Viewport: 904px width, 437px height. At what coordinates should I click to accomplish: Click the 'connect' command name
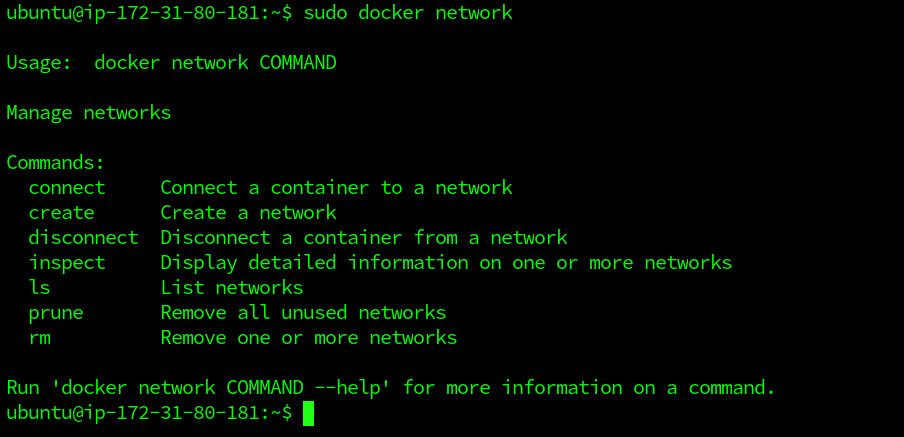click(67, 188)
